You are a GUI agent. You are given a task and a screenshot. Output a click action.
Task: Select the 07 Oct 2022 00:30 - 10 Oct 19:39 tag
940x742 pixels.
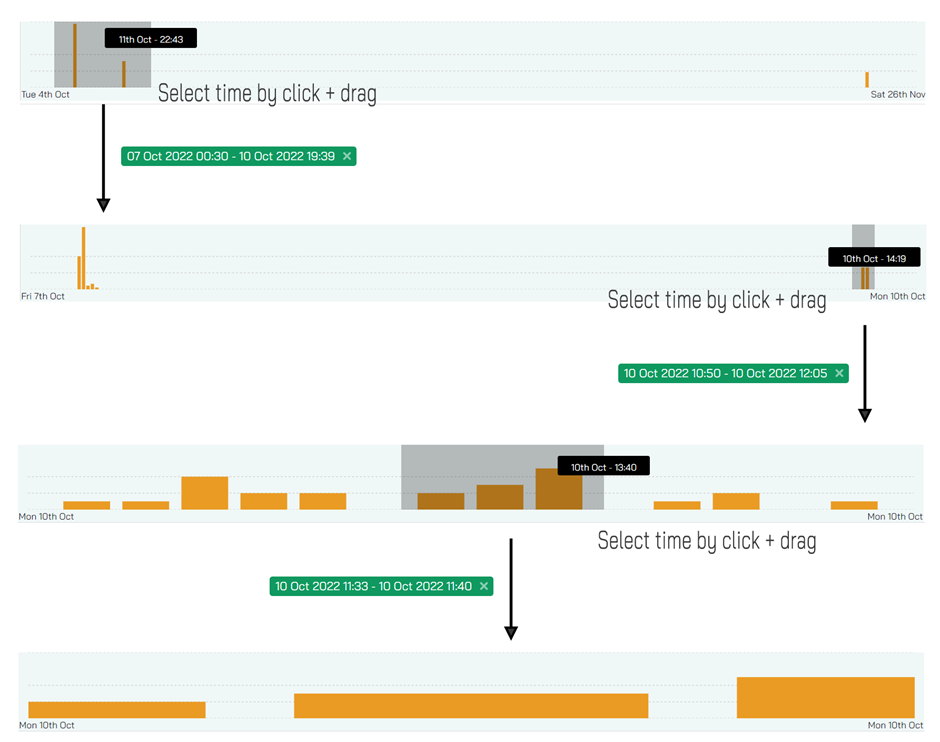pos(239,156)
